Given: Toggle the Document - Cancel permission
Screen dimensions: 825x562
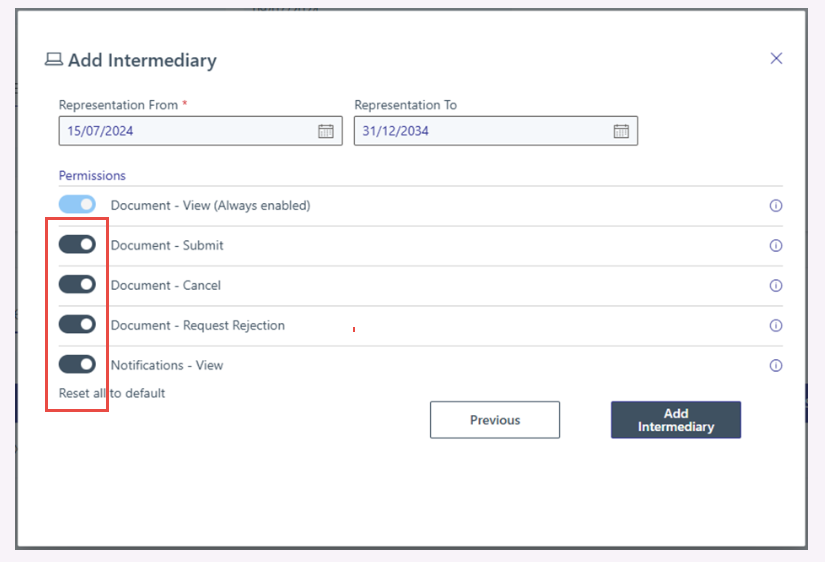Looking at the screenshot, I should pos(77,285).
